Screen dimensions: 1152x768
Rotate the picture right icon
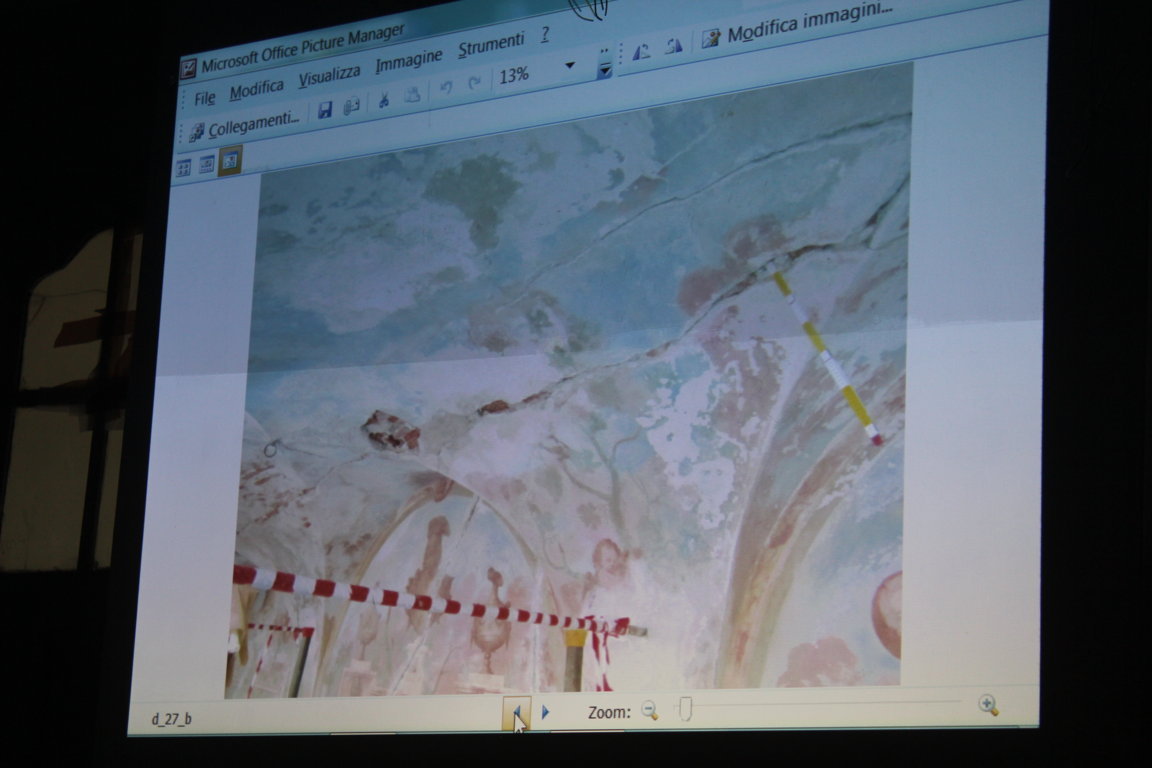point(673,46)
